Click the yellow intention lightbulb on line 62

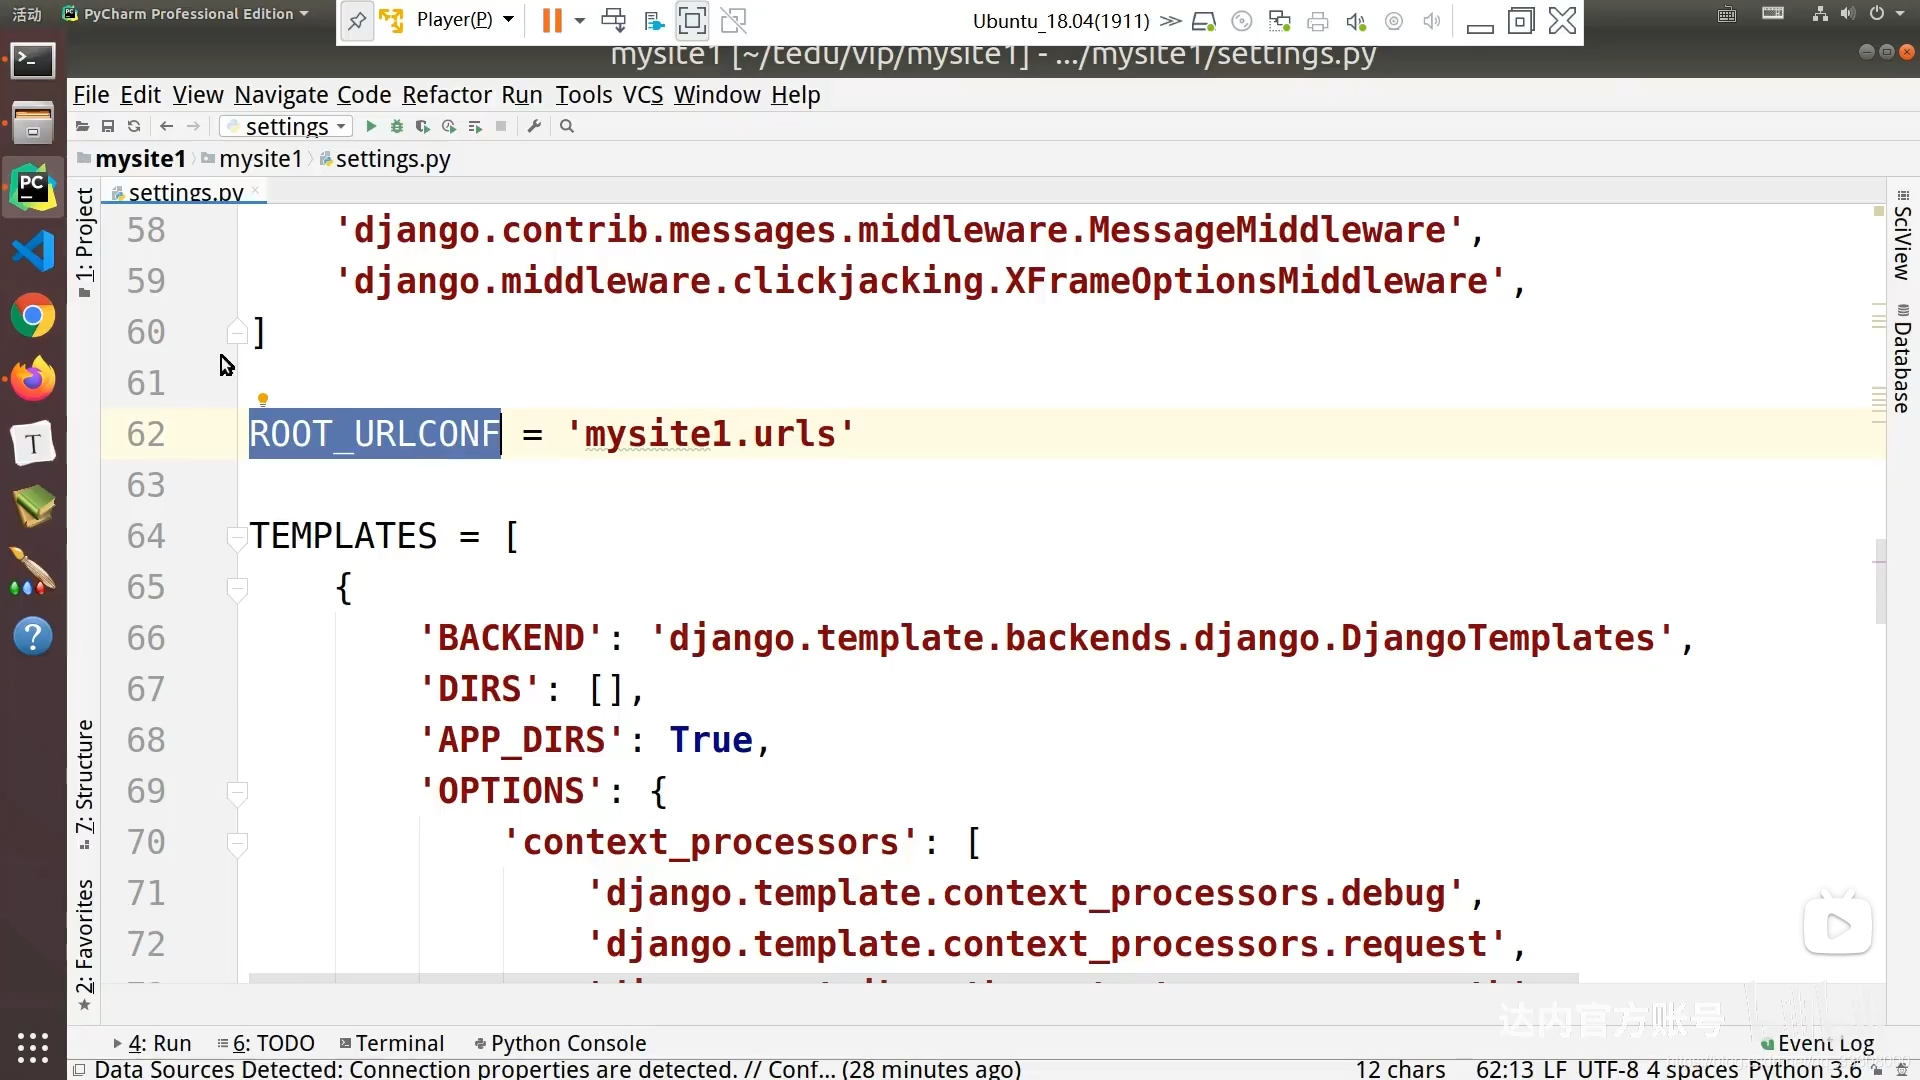(x=263, y=400)
